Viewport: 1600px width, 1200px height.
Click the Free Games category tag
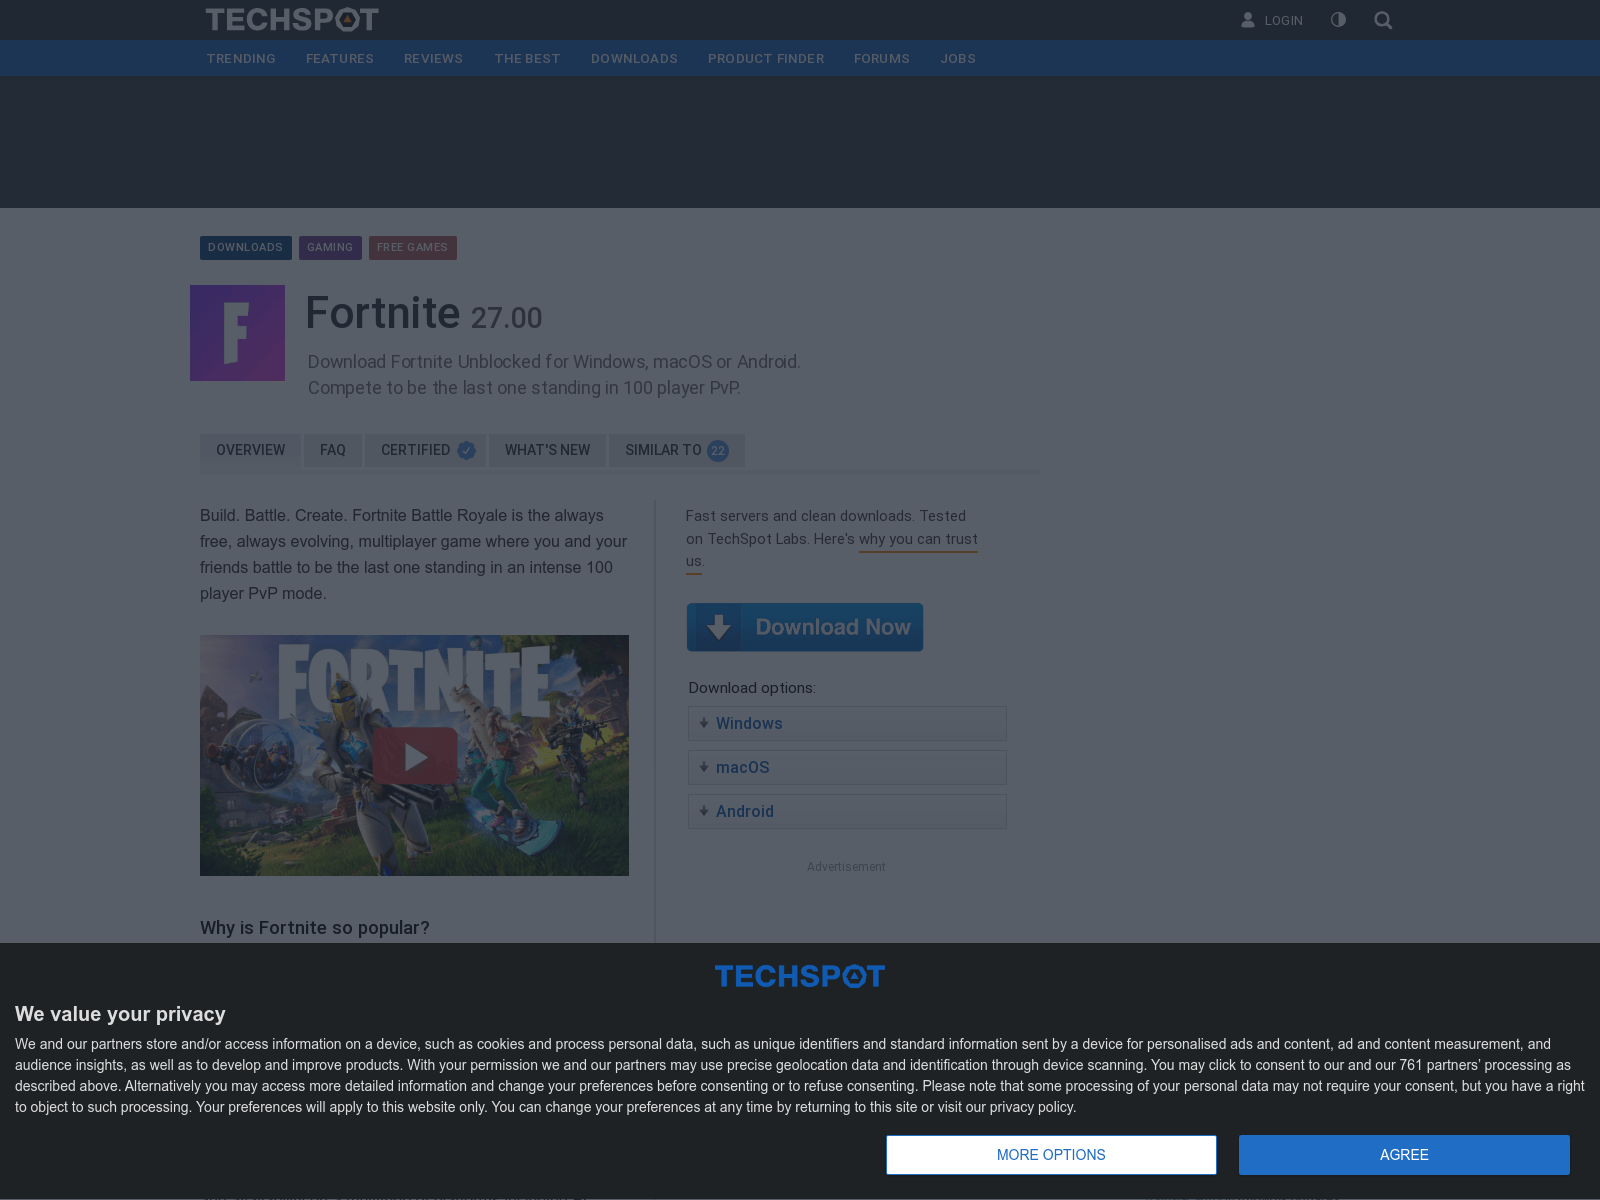click(413, 248)
